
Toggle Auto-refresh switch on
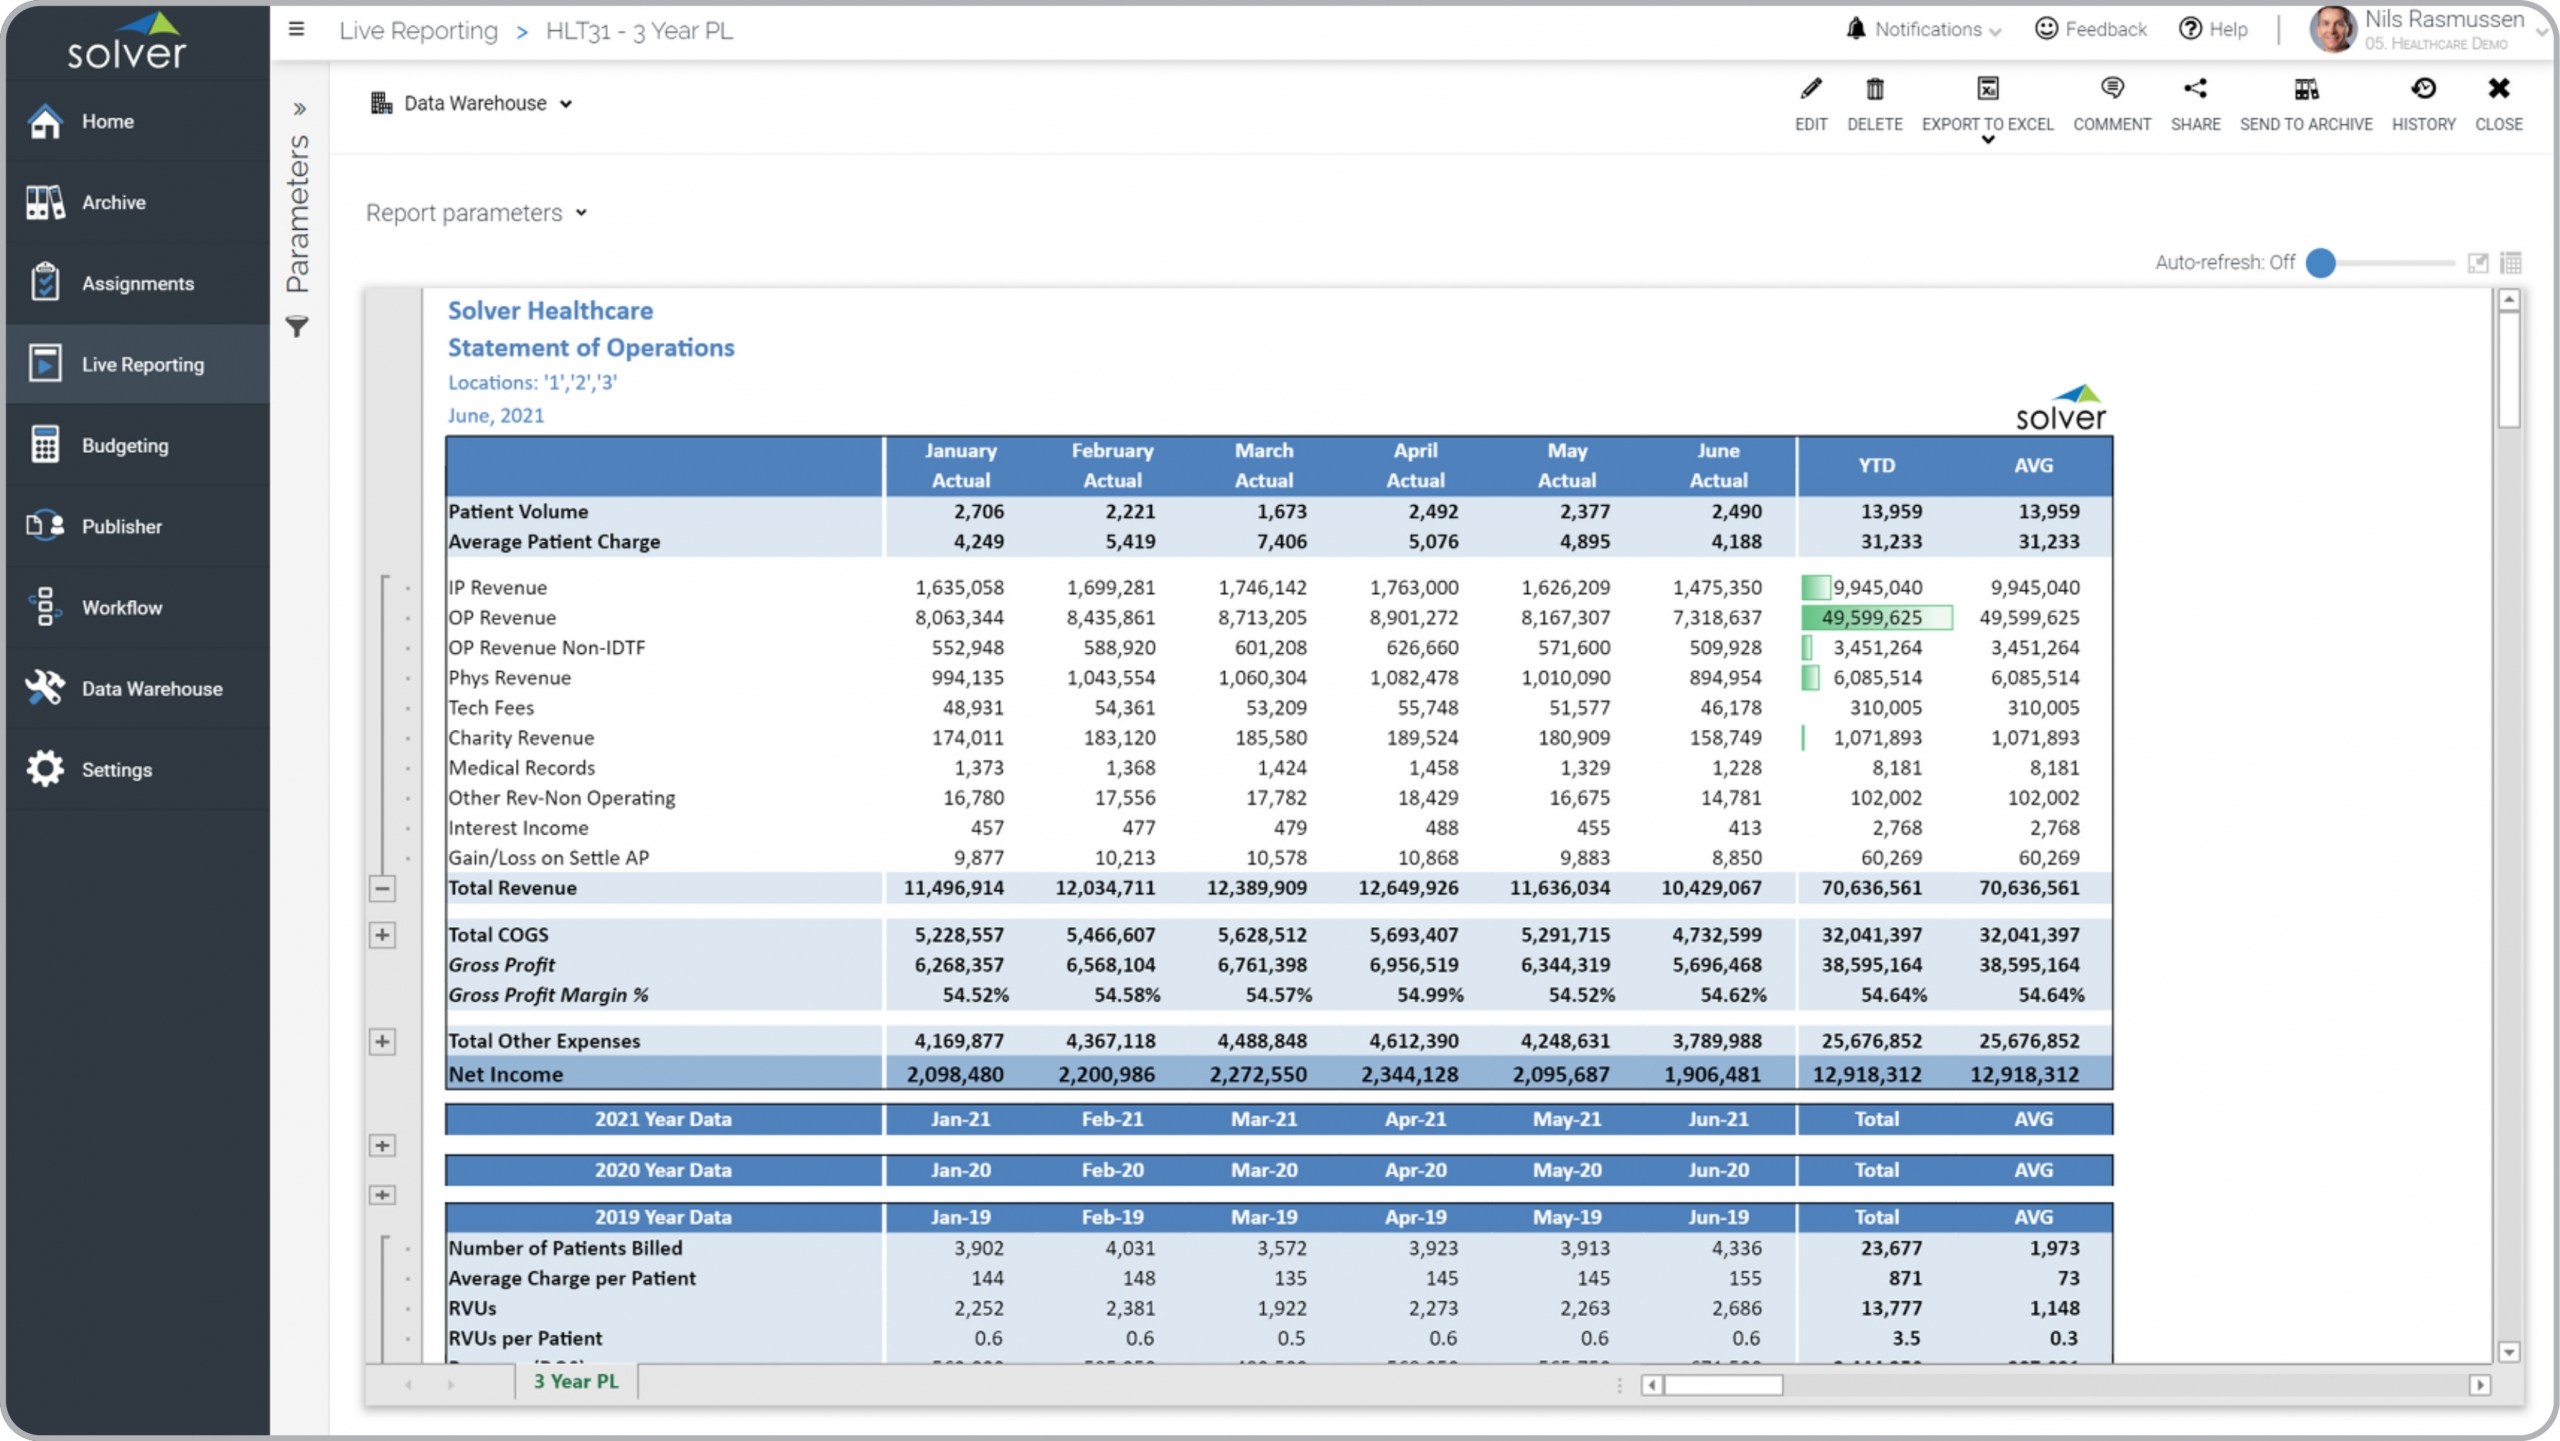tap(2321, 263)
